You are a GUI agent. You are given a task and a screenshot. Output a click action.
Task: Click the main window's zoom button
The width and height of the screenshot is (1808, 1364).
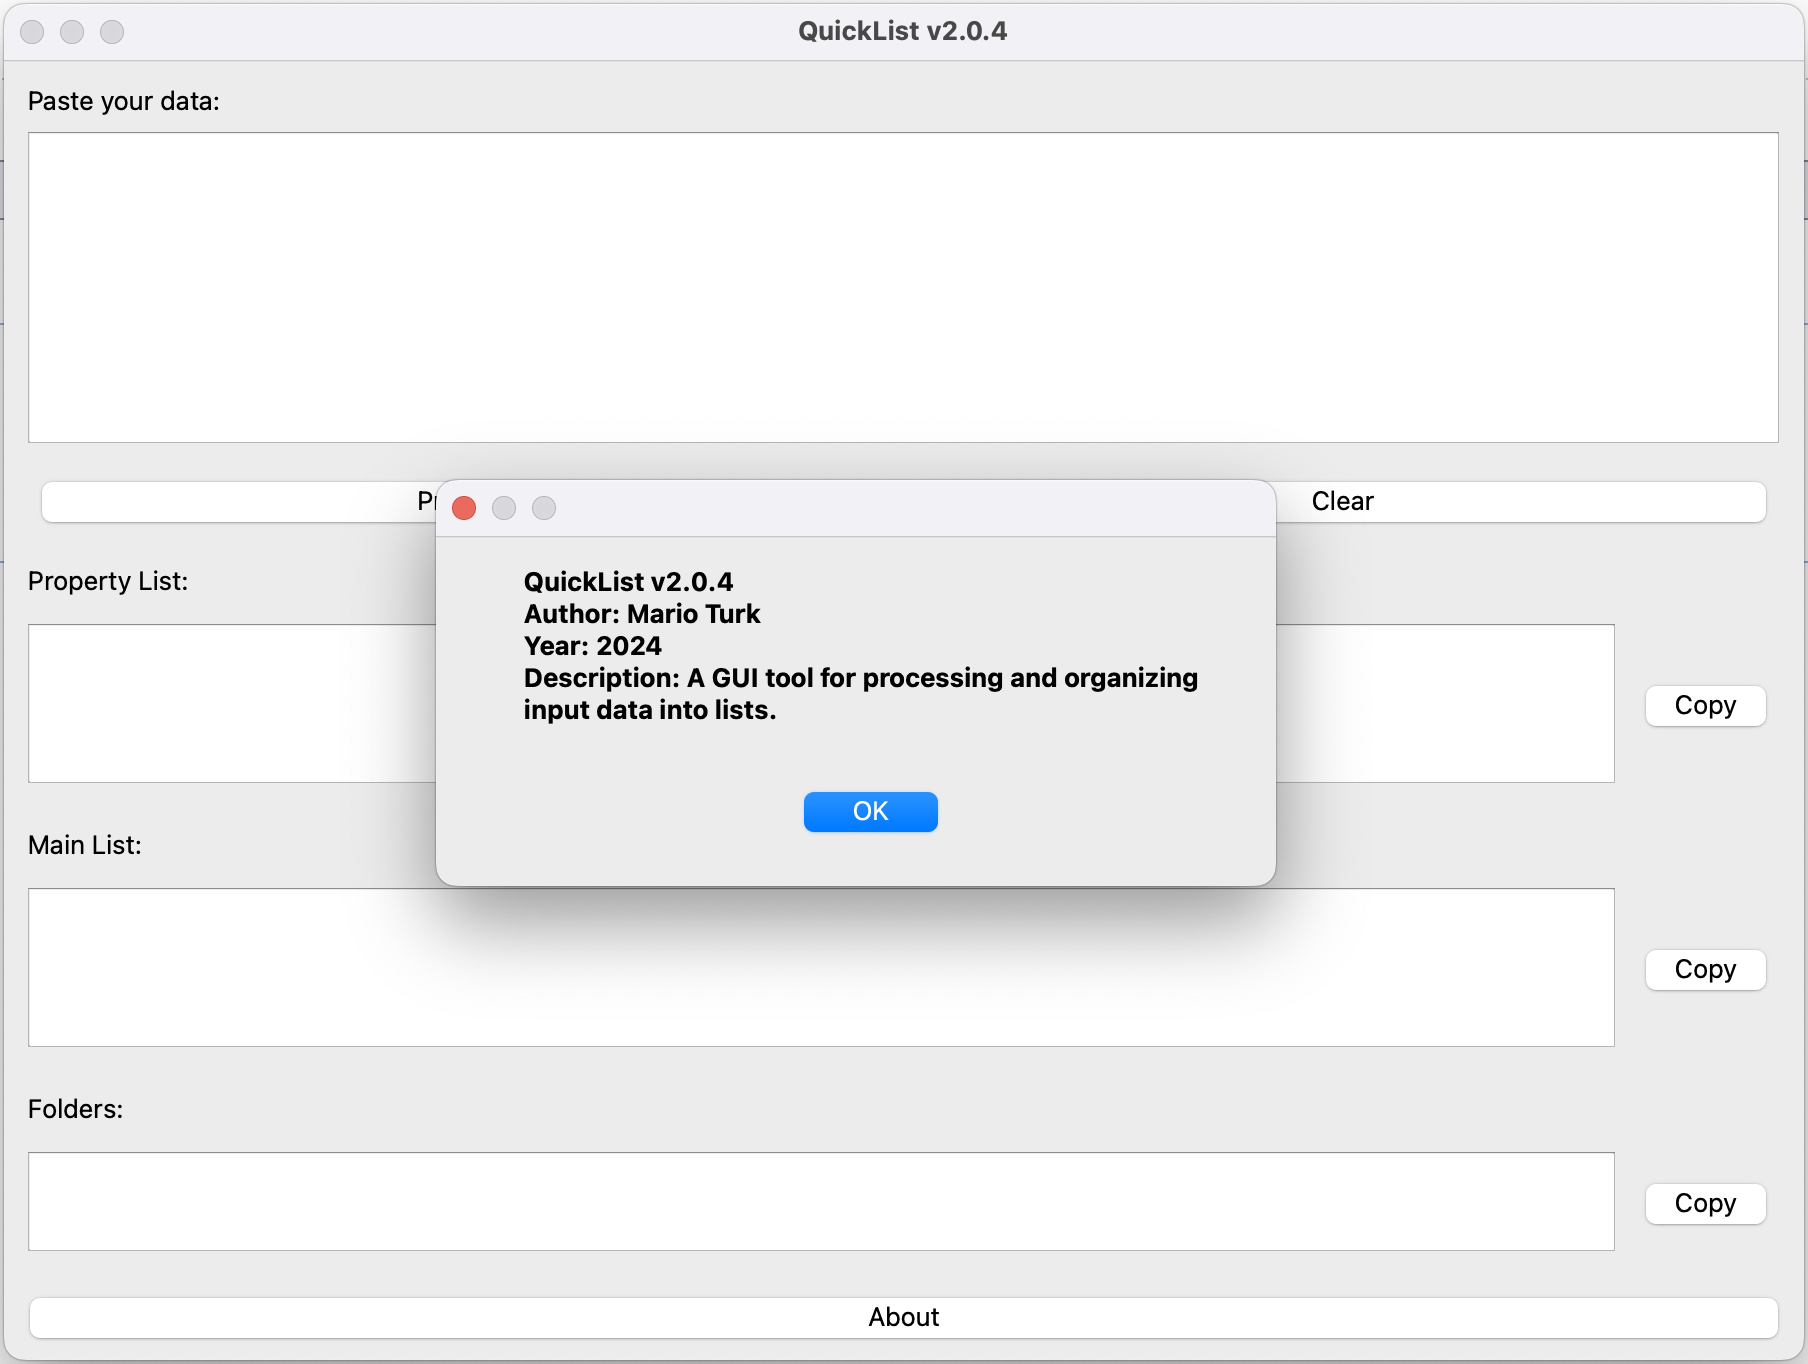[x=112, y=32]
